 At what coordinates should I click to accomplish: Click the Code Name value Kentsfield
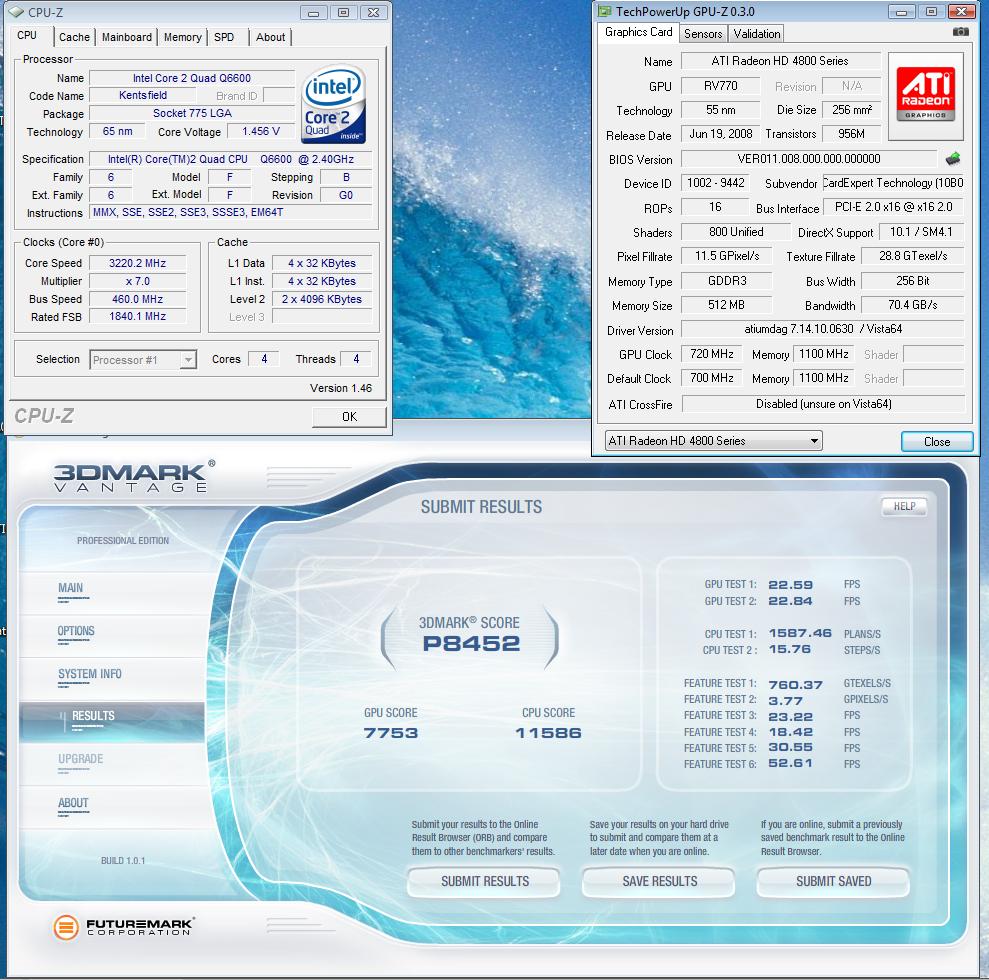143,95
